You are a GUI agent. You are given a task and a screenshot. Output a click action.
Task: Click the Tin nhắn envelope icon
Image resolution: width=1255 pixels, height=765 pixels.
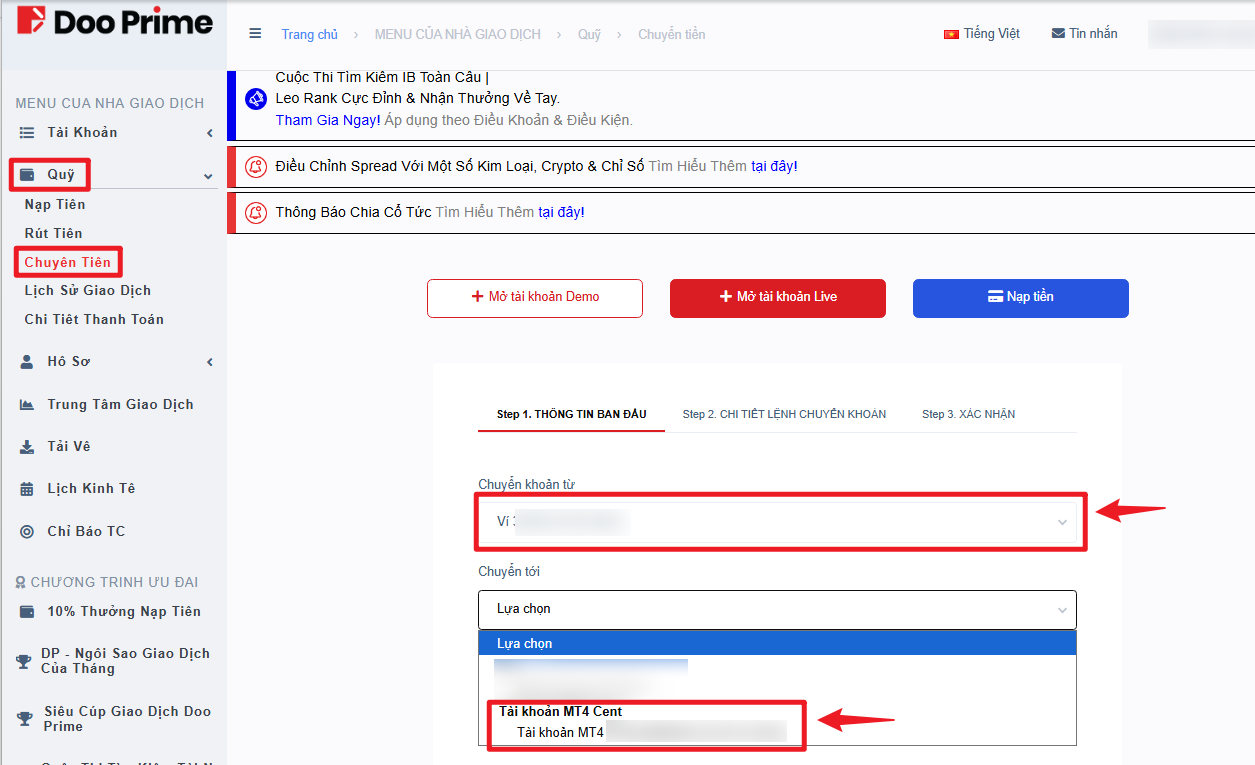pyautogui.click(x=1058, y=34)
